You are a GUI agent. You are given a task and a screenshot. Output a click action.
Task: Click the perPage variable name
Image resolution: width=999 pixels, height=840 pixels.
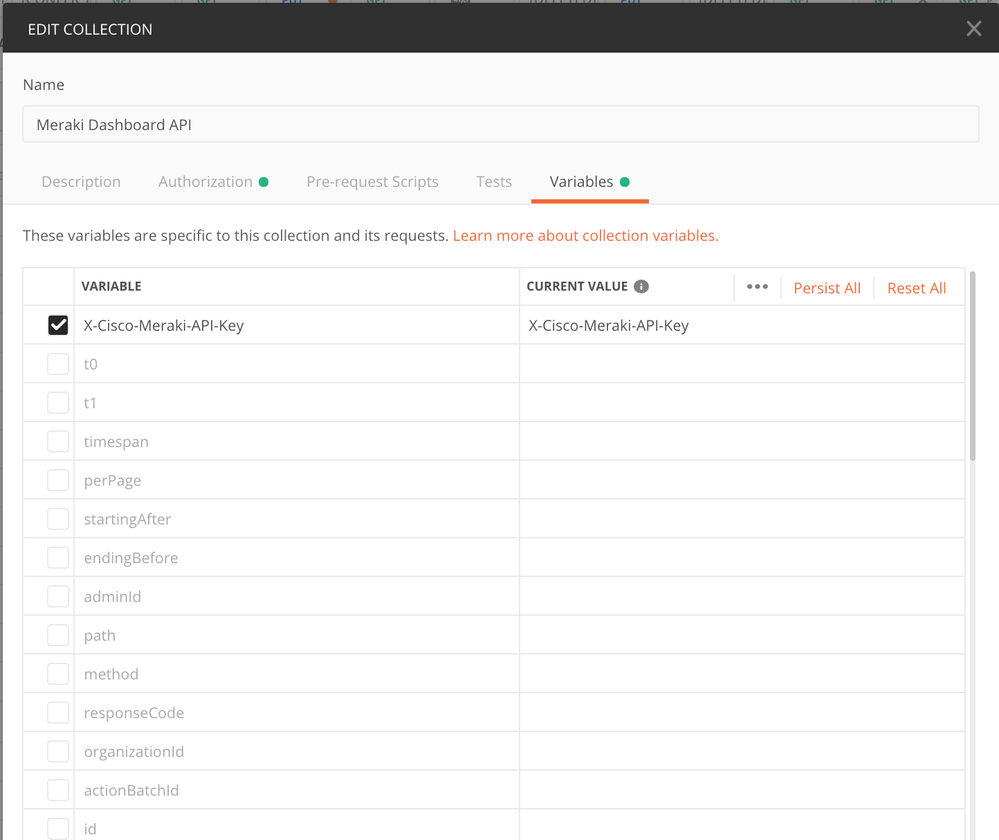[x=112, y=481]
